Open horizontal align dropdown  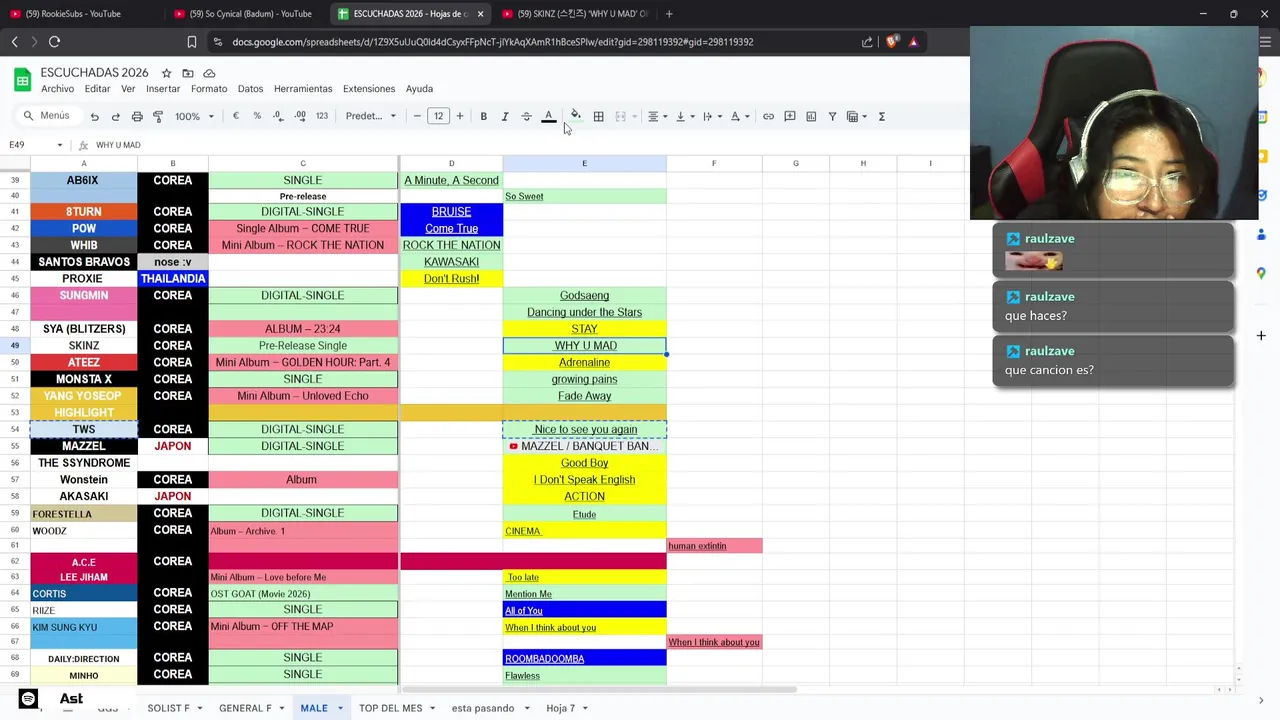pyautogui.click(x=657, y=116)
